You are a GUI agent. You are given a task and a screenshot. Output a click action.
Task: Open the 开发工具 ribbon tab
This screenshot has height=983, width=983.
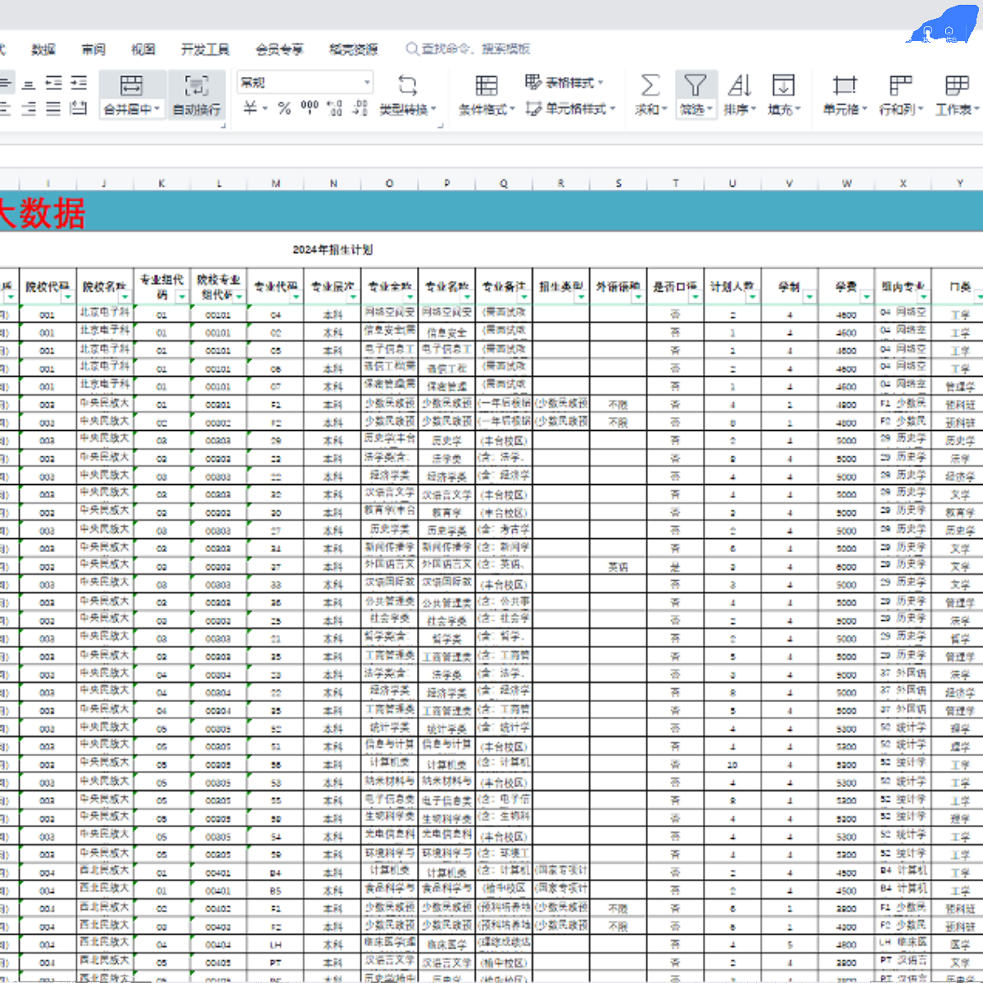coord(205,49)
